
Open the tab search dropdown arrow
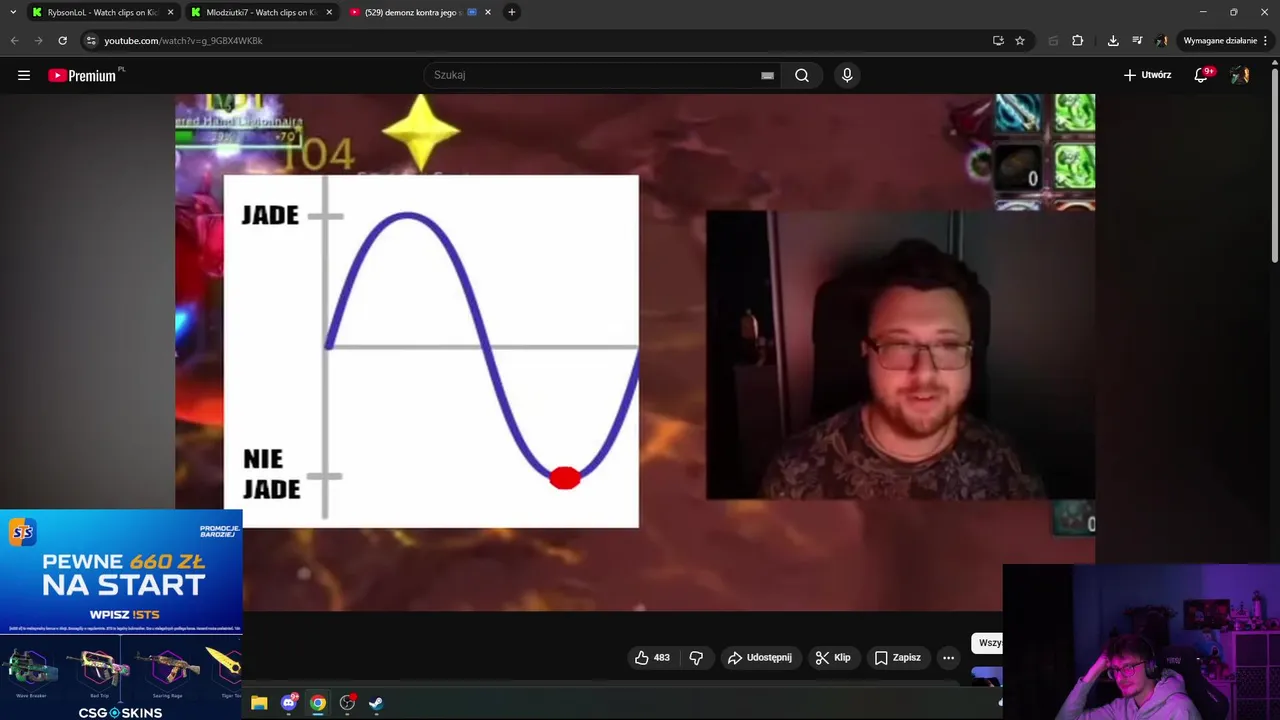point(13,12)
